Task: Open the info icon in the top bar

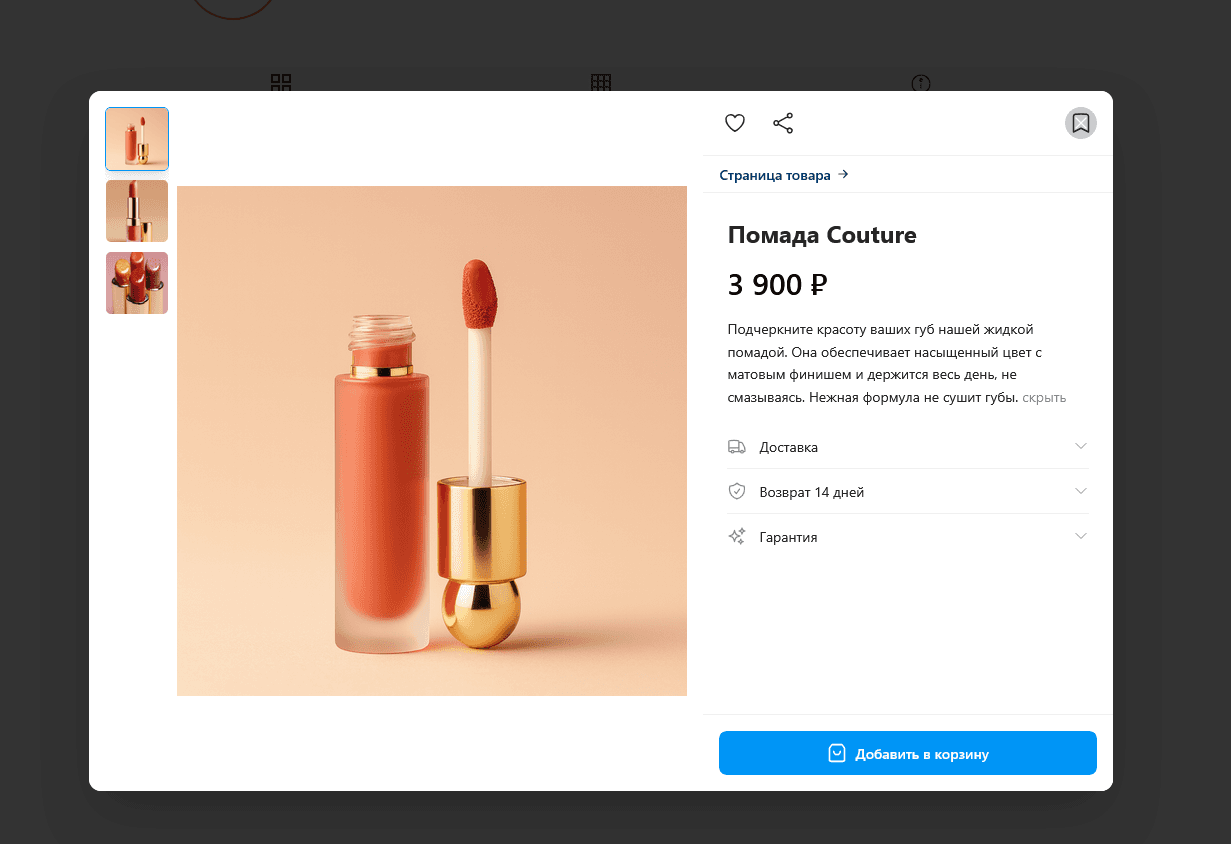Action: 920,84
